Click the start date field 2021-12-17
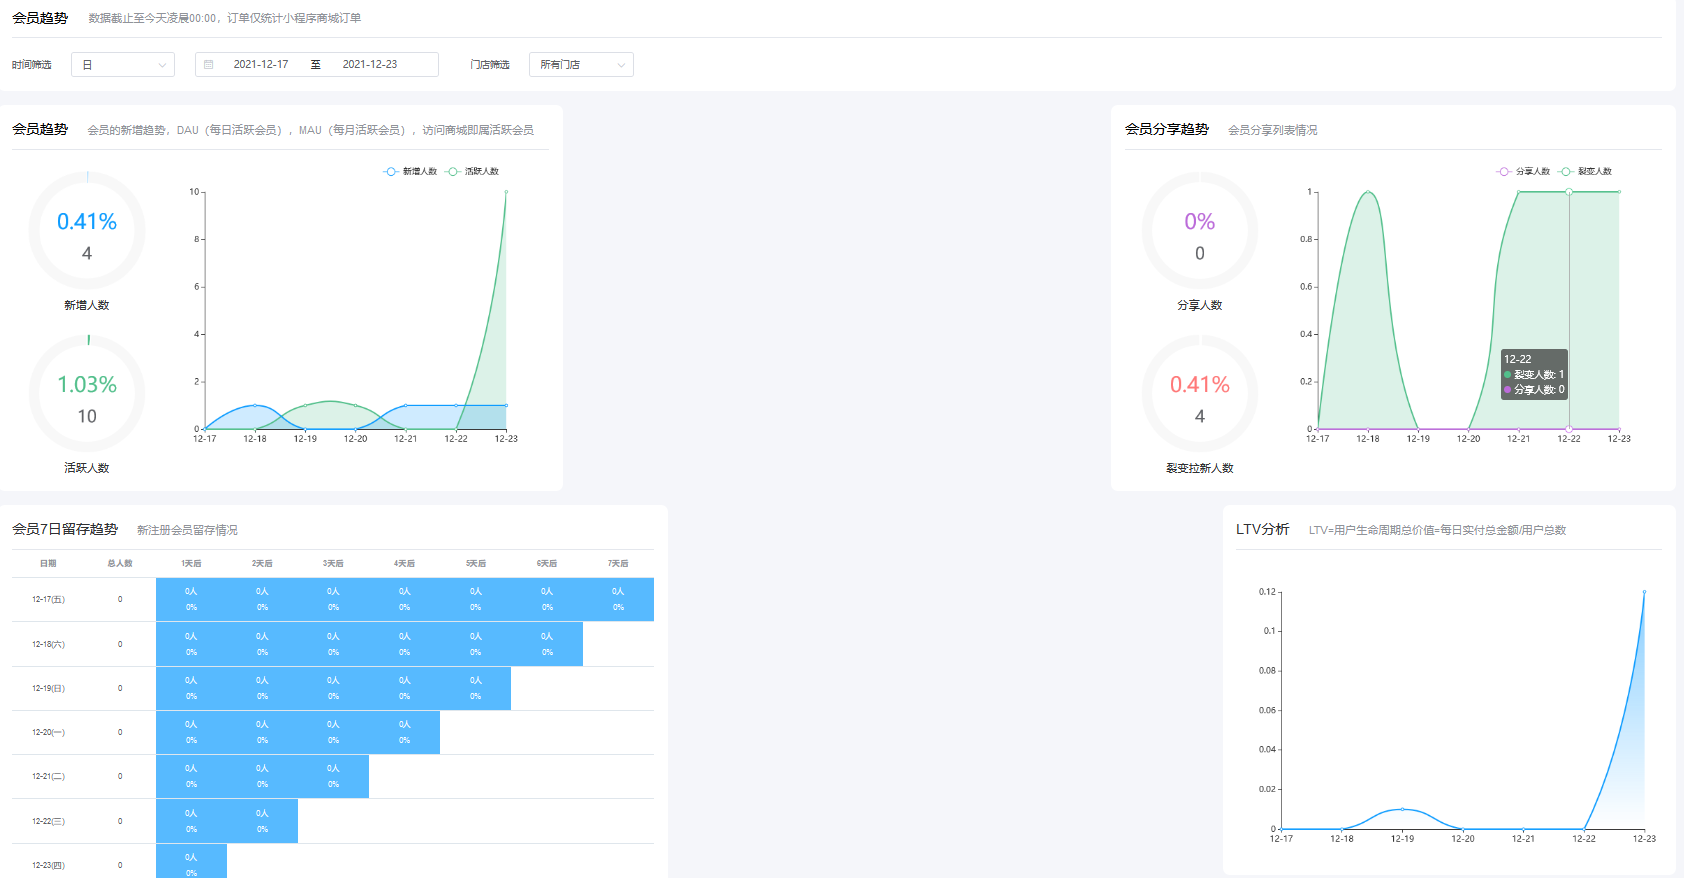This screenshot has height=878, width=1684. click(261, 65)
